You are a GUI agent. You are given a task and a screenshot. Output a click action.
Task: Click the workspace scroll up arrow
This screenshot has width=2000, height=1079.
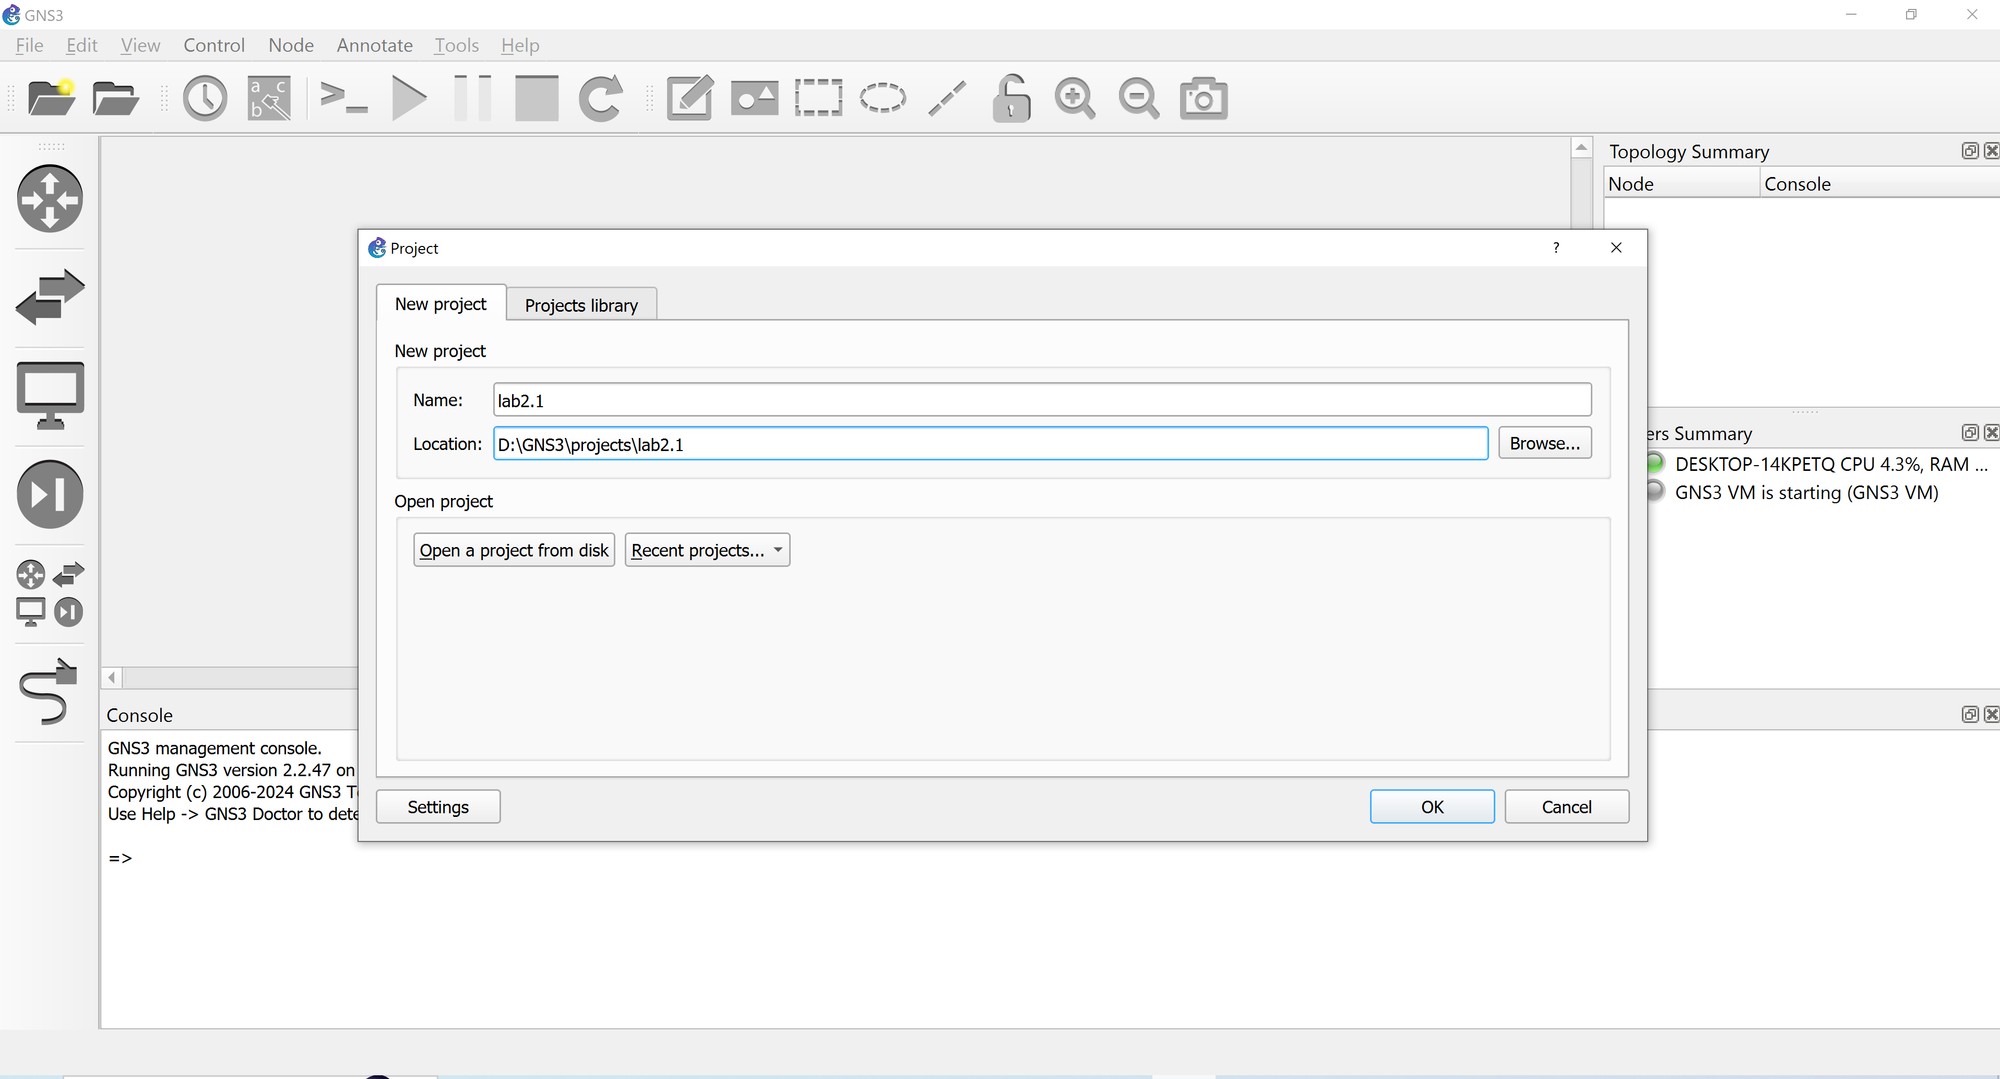point(1581,148)
